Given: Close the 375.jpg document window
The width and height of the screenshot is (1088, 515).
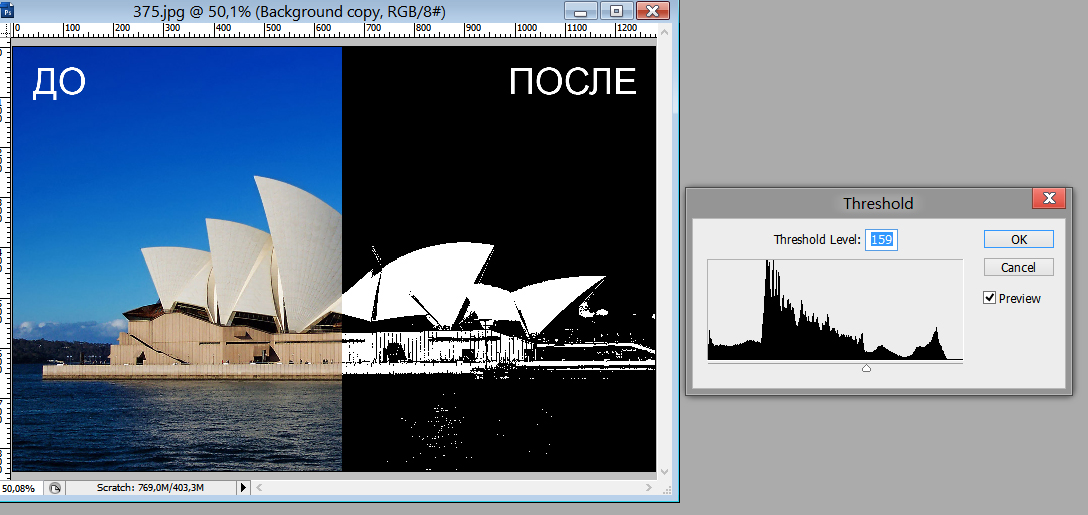Looking at the screenshot, I should click(652, 10).
